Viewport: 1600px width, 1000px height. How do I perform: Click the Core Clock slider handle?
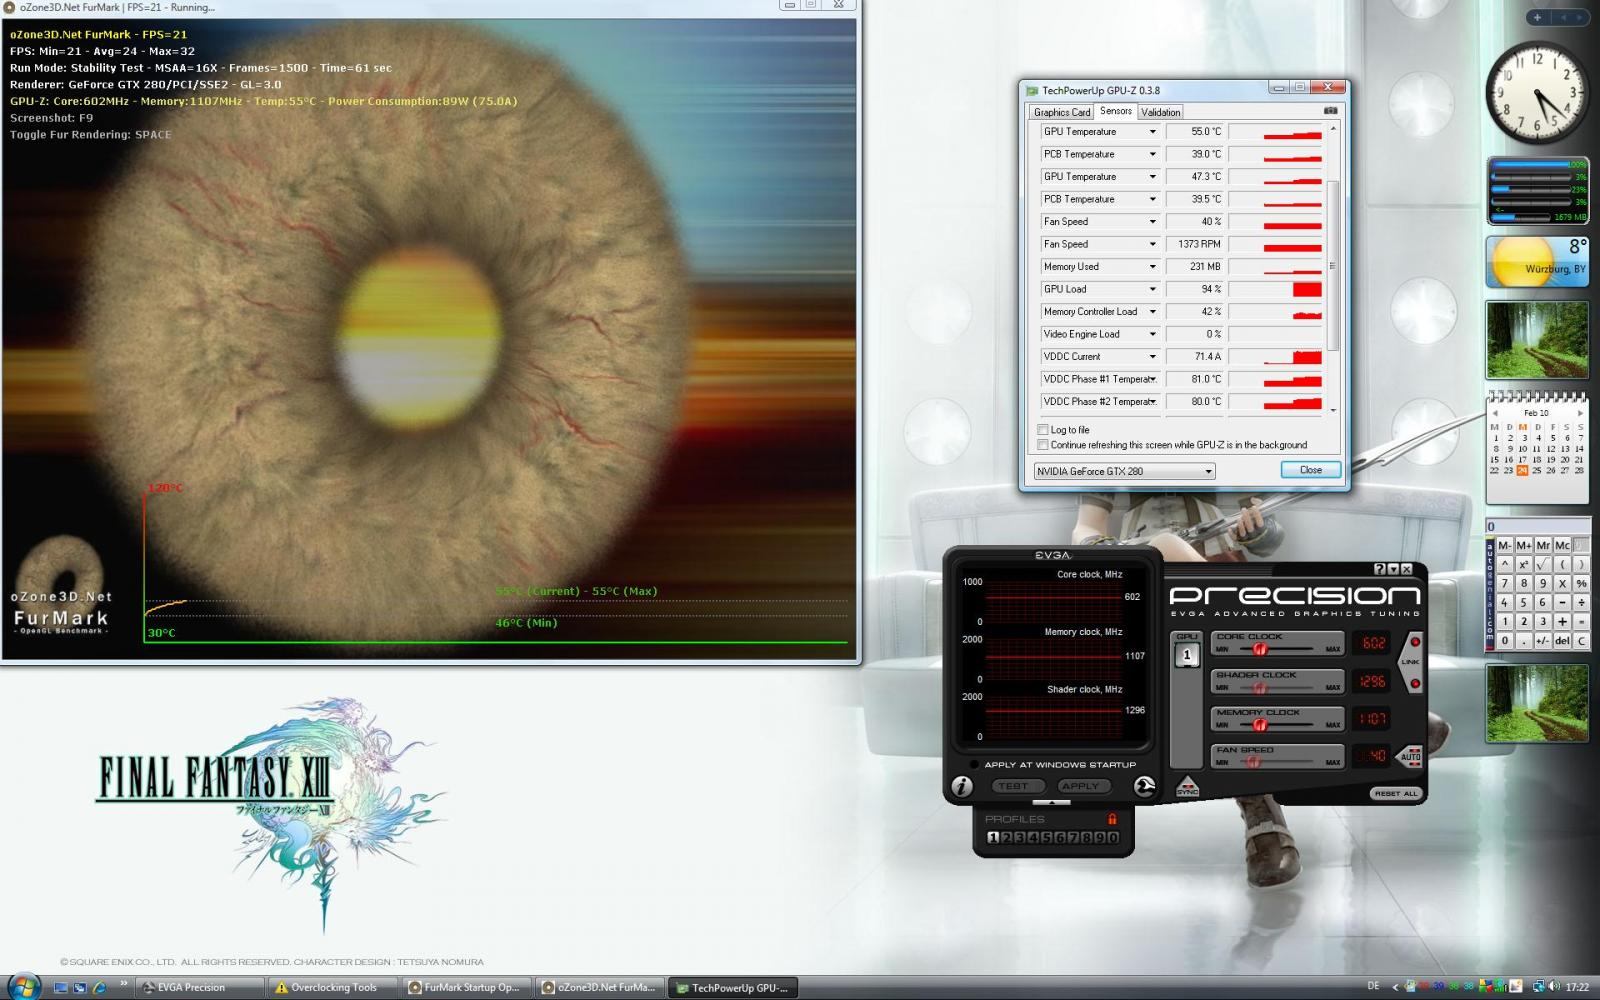point(1260,649)
